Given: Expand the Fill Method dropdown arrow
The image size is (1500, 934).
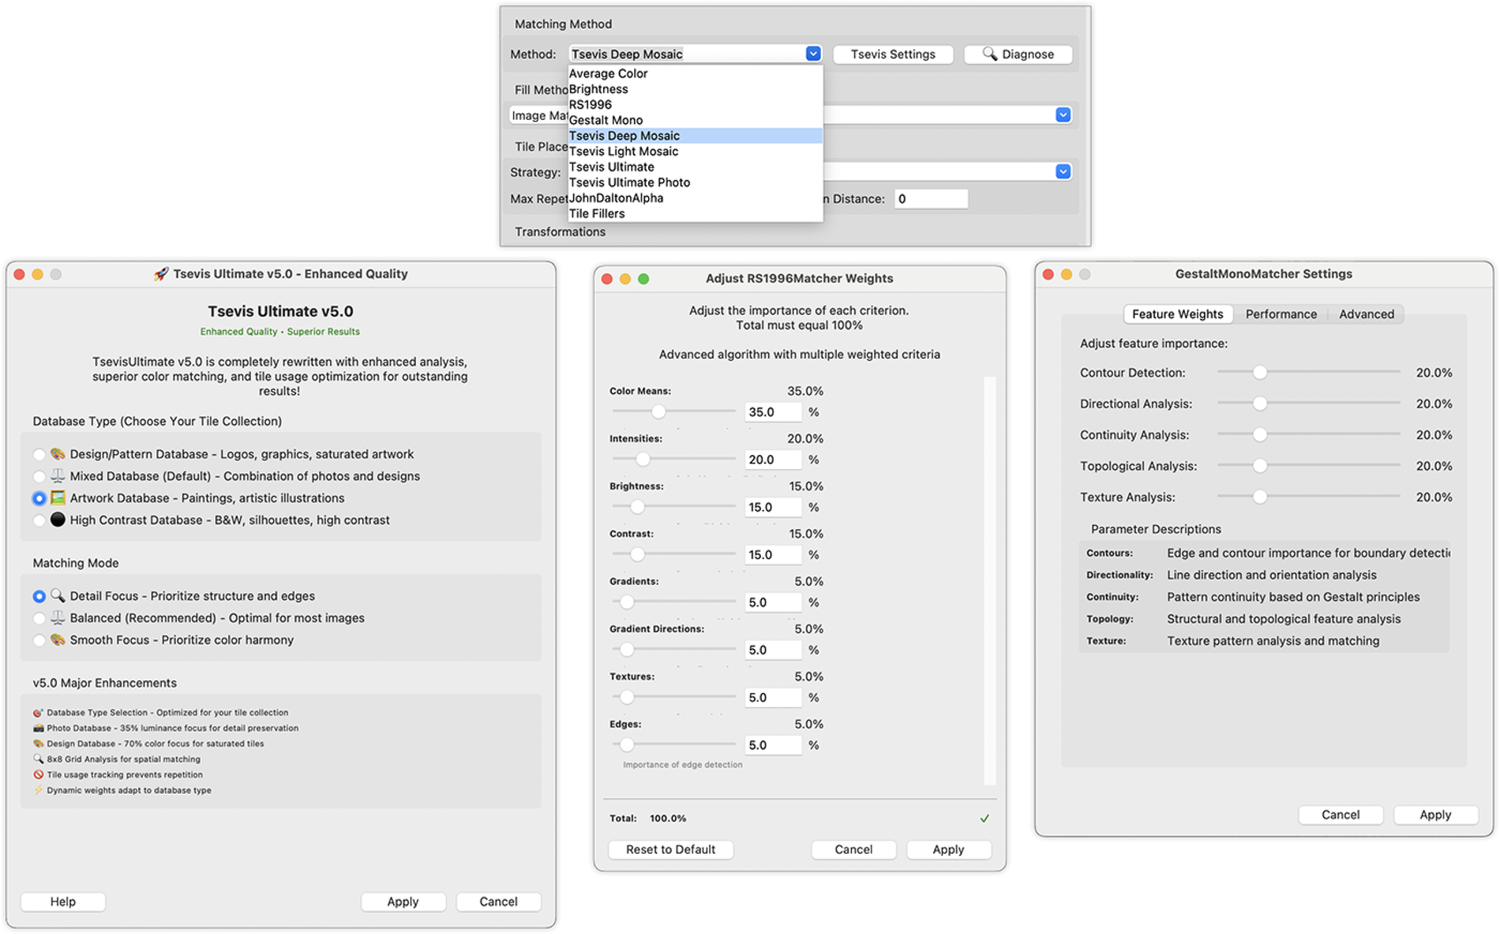Looking at the screenshot, I should (1063, 115).
